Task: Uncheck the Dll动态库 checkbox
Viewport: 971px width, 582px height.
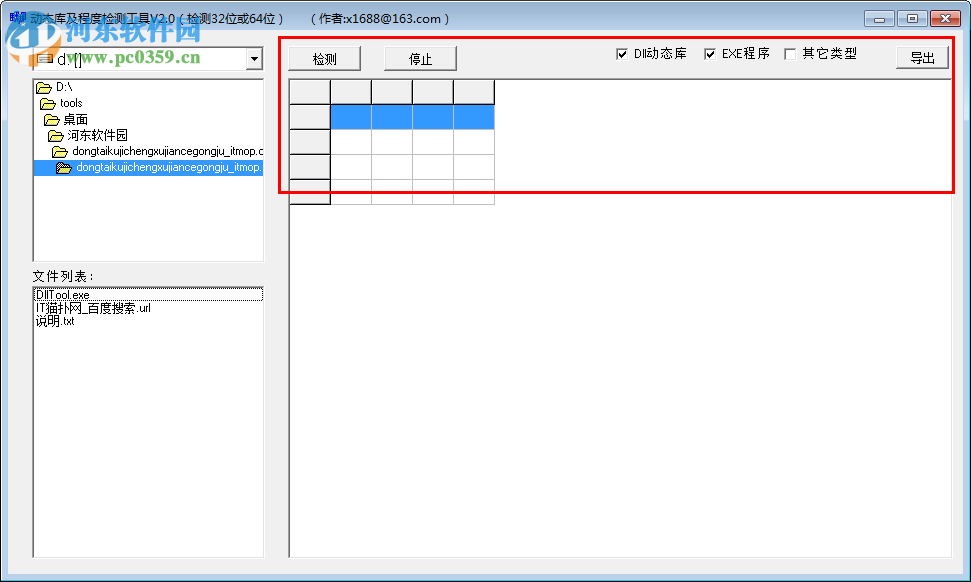Action: [623, 54]
